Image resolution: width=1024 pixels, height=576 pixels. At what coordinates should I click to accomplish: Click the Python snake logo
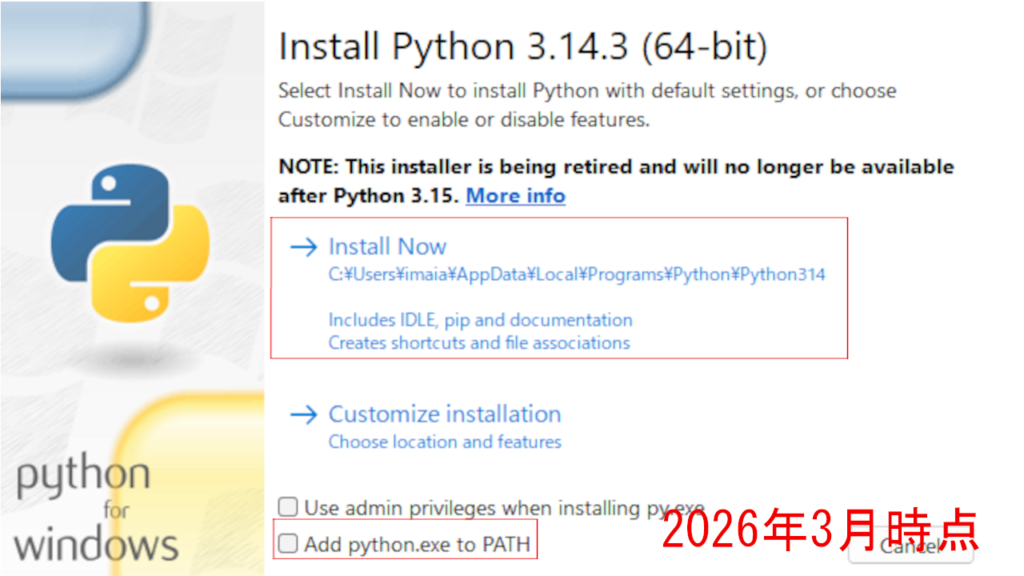coord(130,242)
